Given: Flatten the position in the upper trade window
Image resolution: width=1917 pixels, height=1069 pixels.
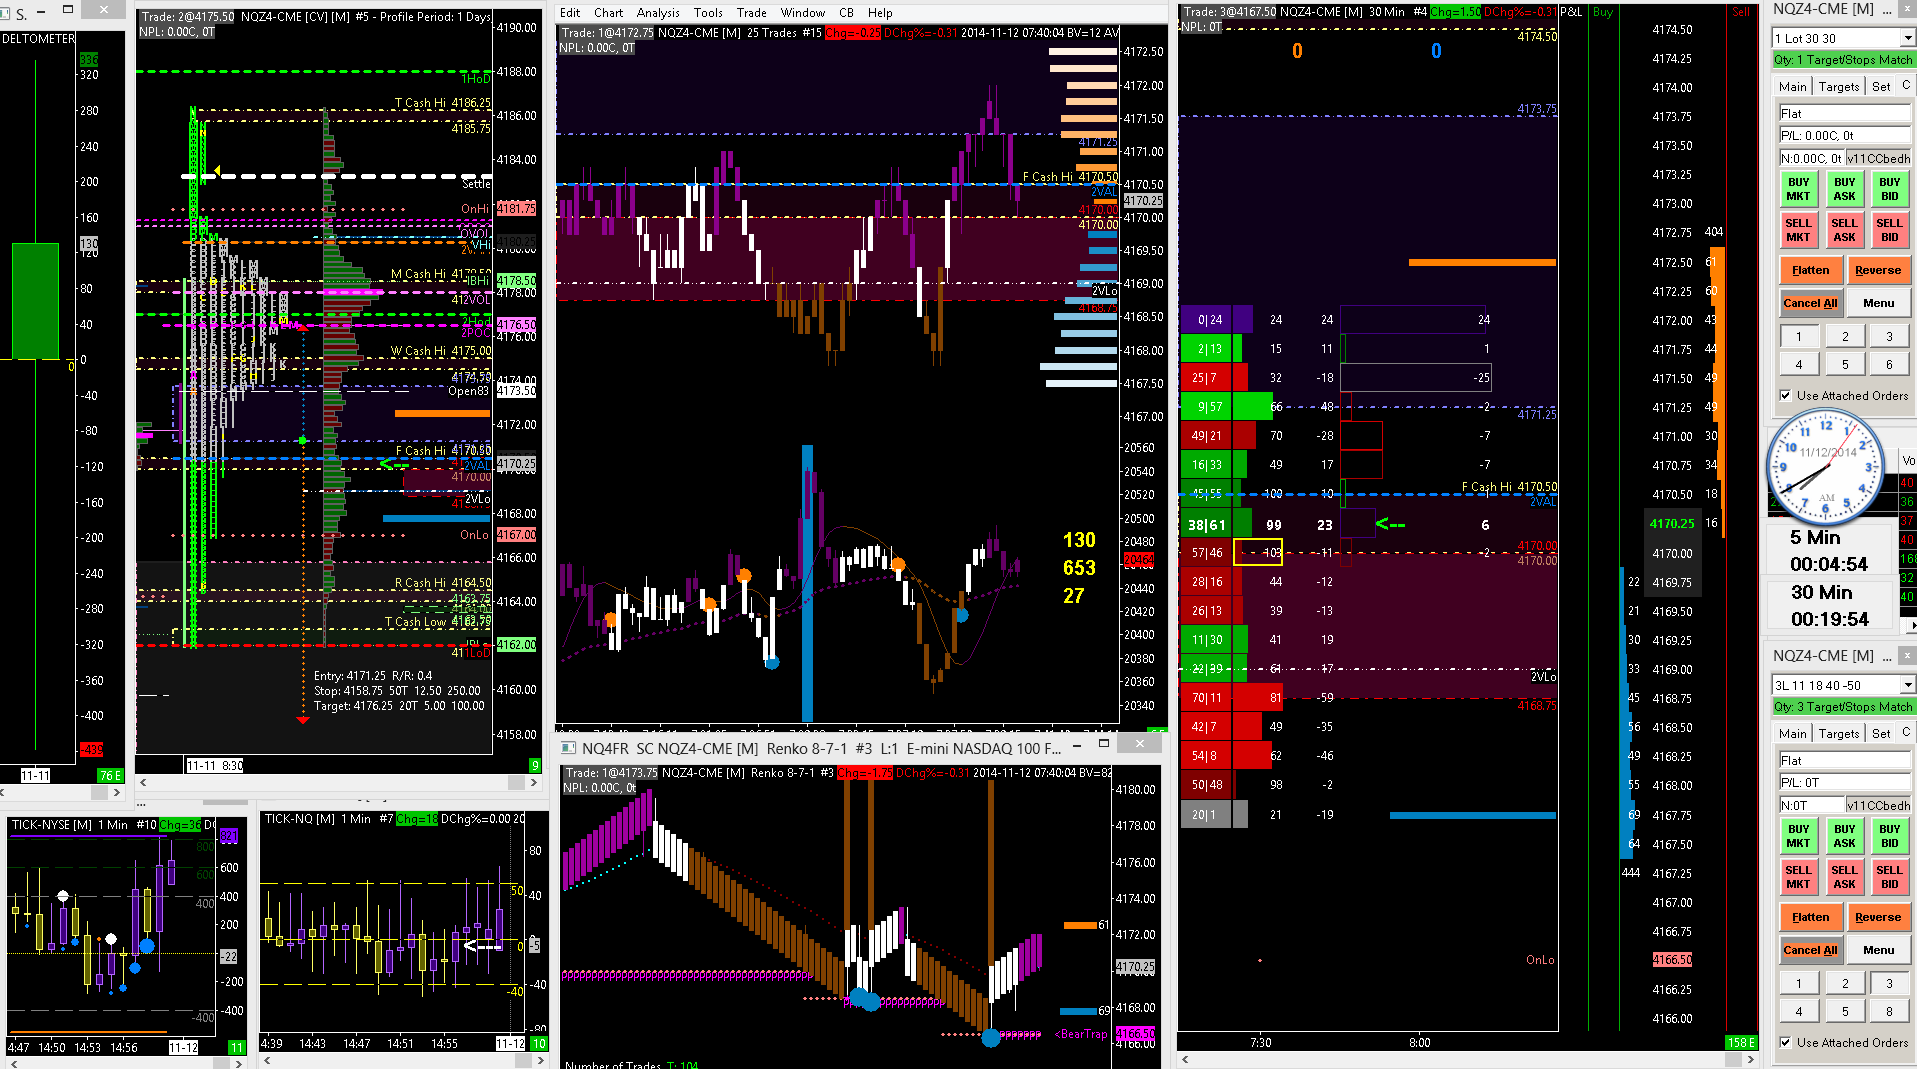Looking at the screenshot, I should point(1810,270).
